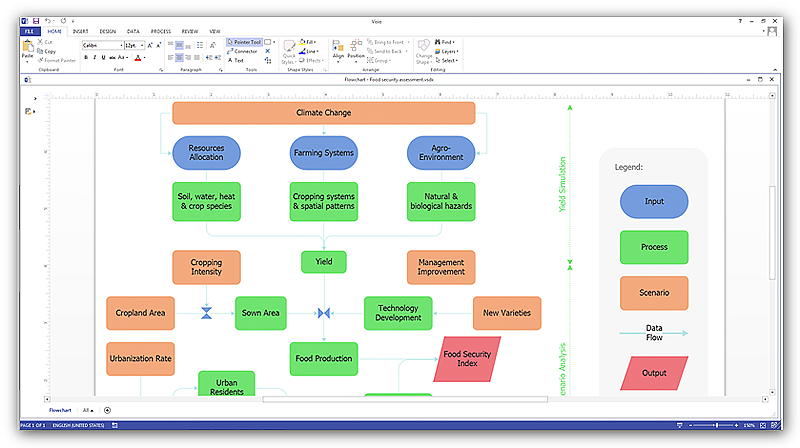Image resolution: width=800 pixels, height=448 pixels.
Task: Open the INSERT ribbon tab
Action: (x=80, y=31)
